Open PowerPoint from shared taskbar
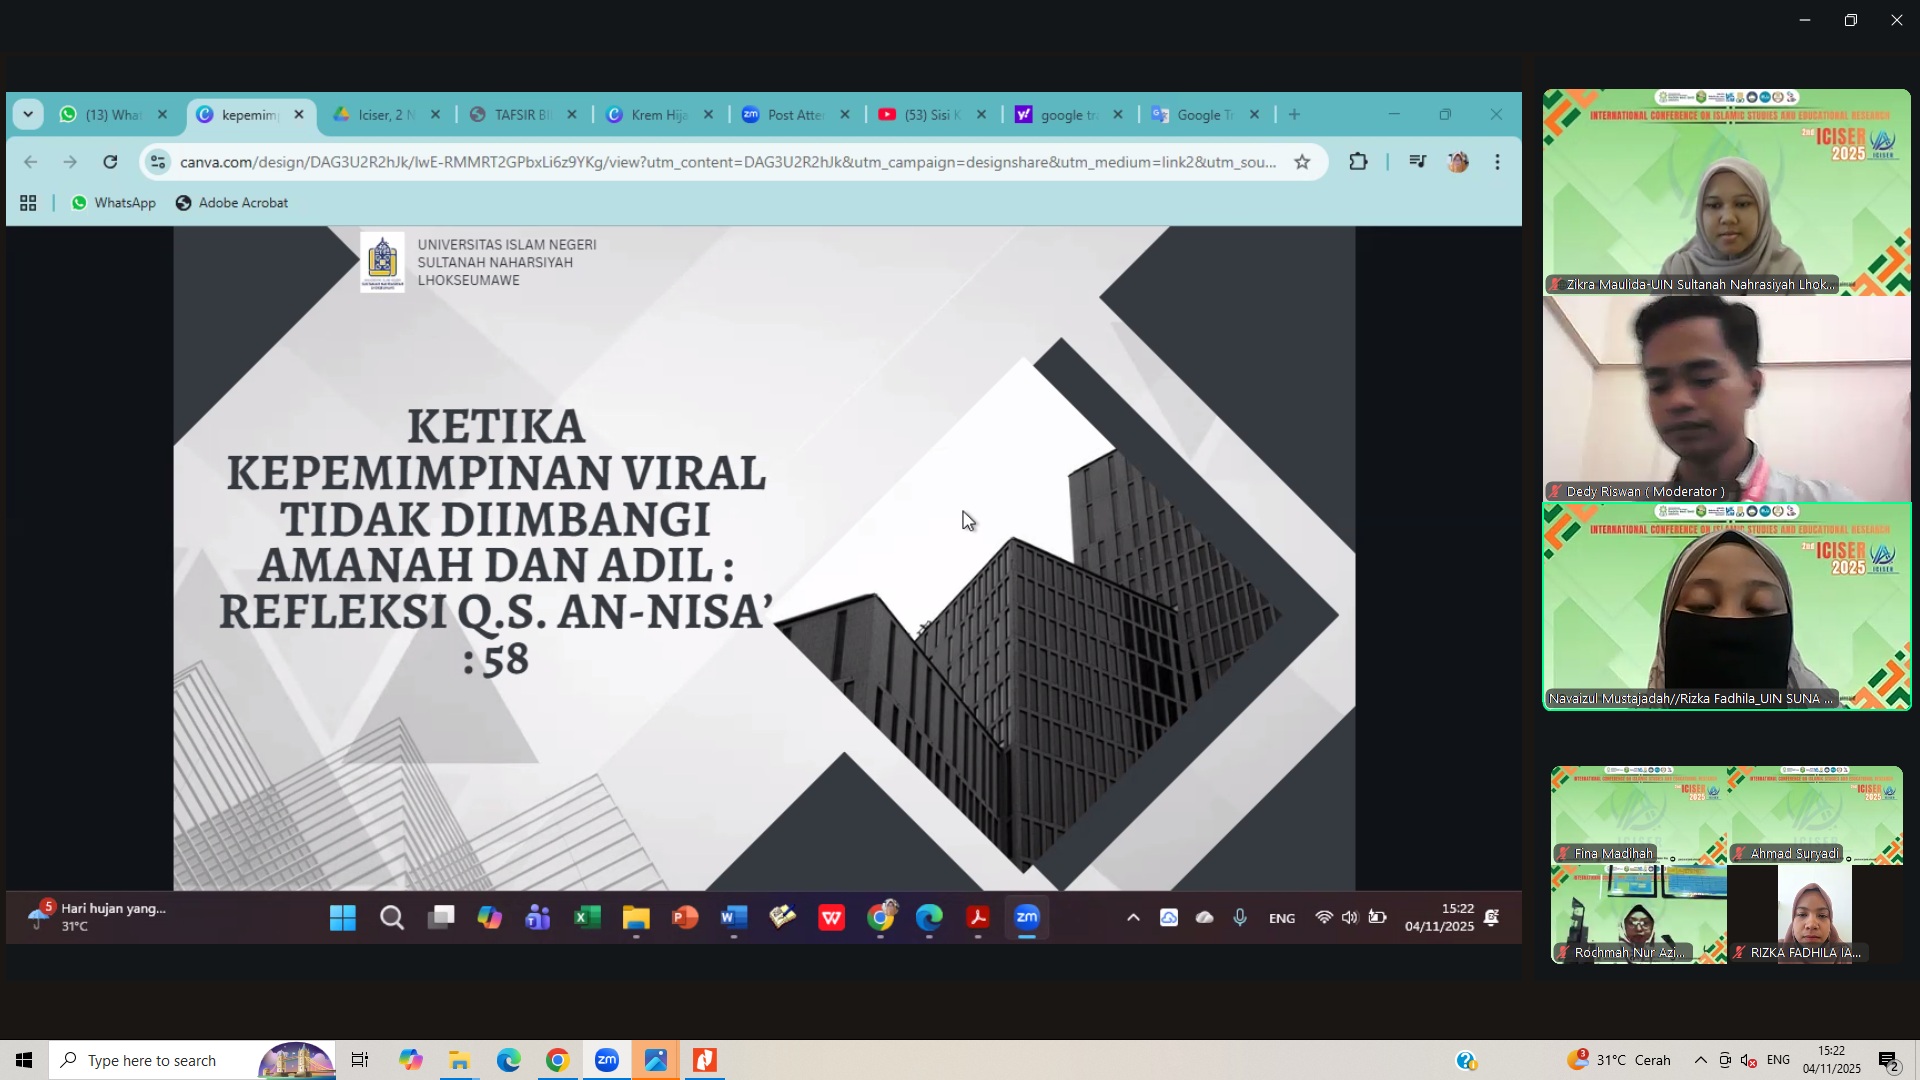The image size is (1920, 1080). point(685,918)
